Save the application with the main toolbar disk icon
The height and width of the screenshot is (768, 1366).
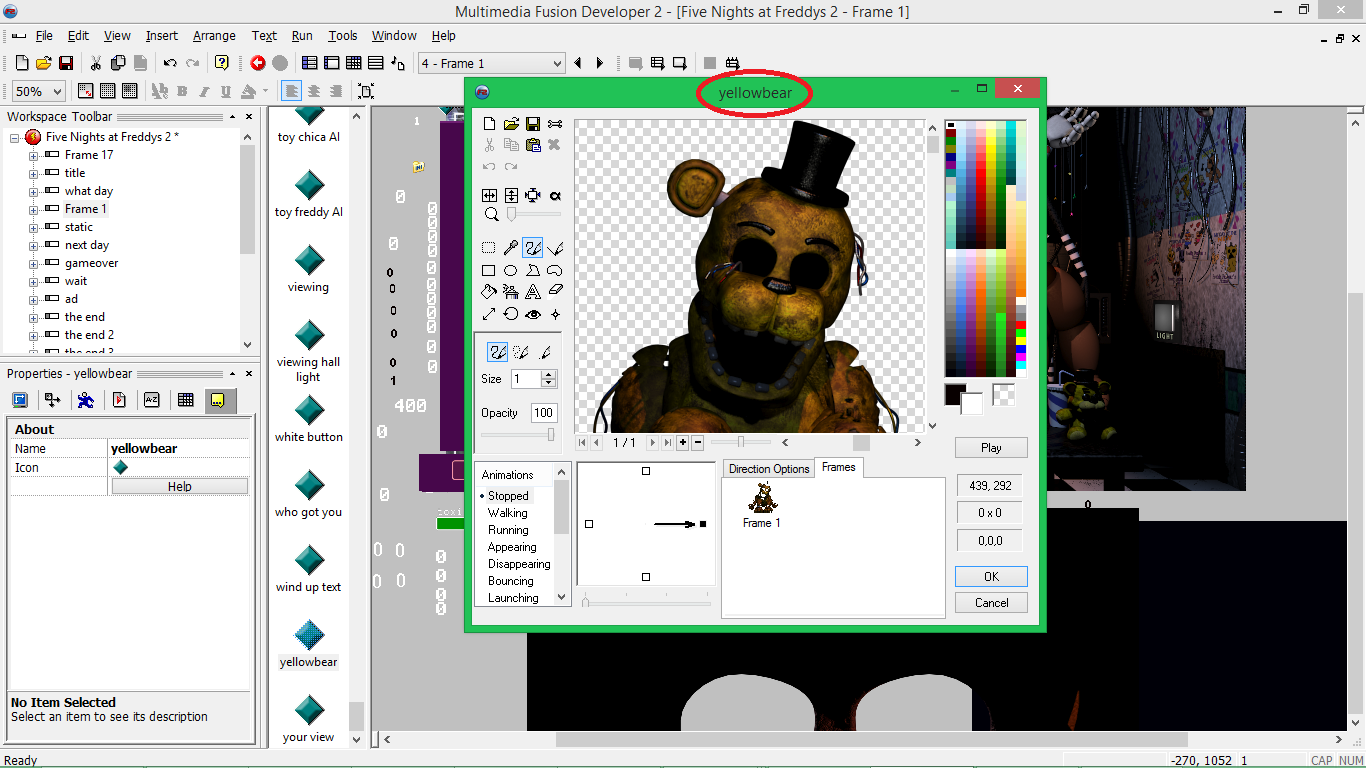click(66, 63)
